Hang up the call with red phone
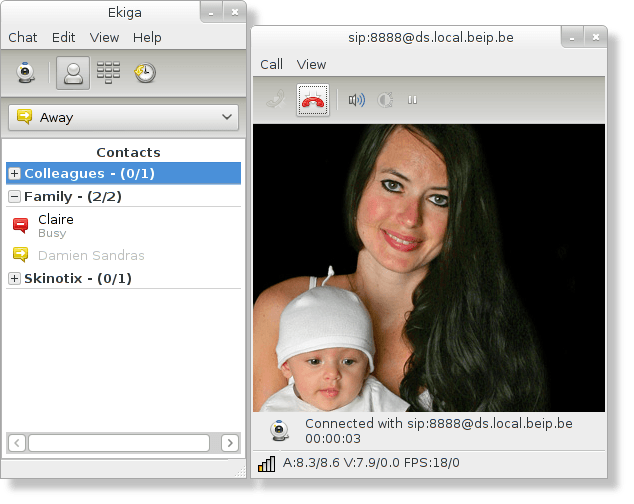This screenshot has width=634, height=504. coord(313,100)
